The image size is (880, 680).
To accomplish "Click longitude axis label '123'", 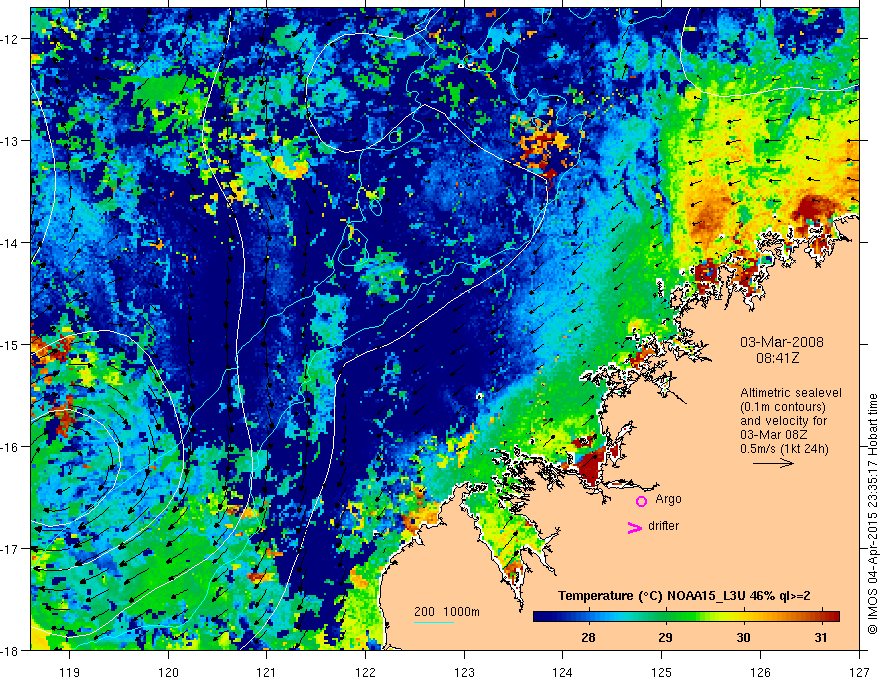I will [464, 672].
